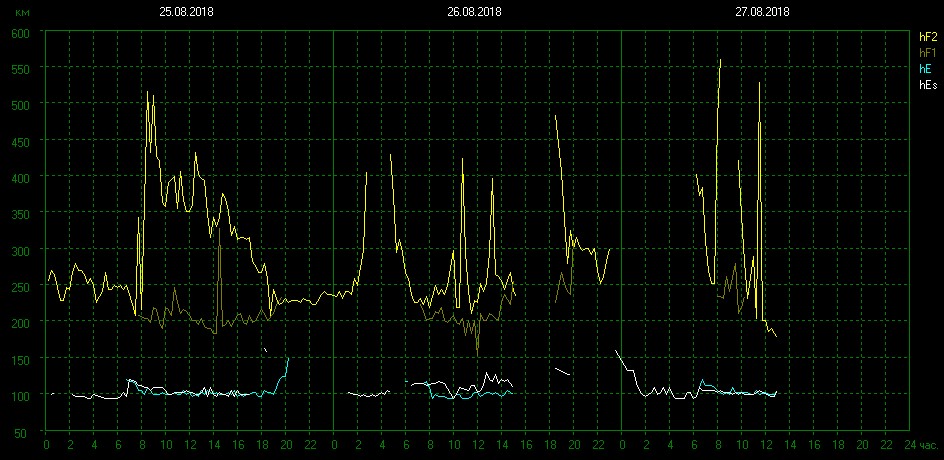Select the hF1 legend entry
The height and width of the screenshot is (460, 944).
click(927, 52)
